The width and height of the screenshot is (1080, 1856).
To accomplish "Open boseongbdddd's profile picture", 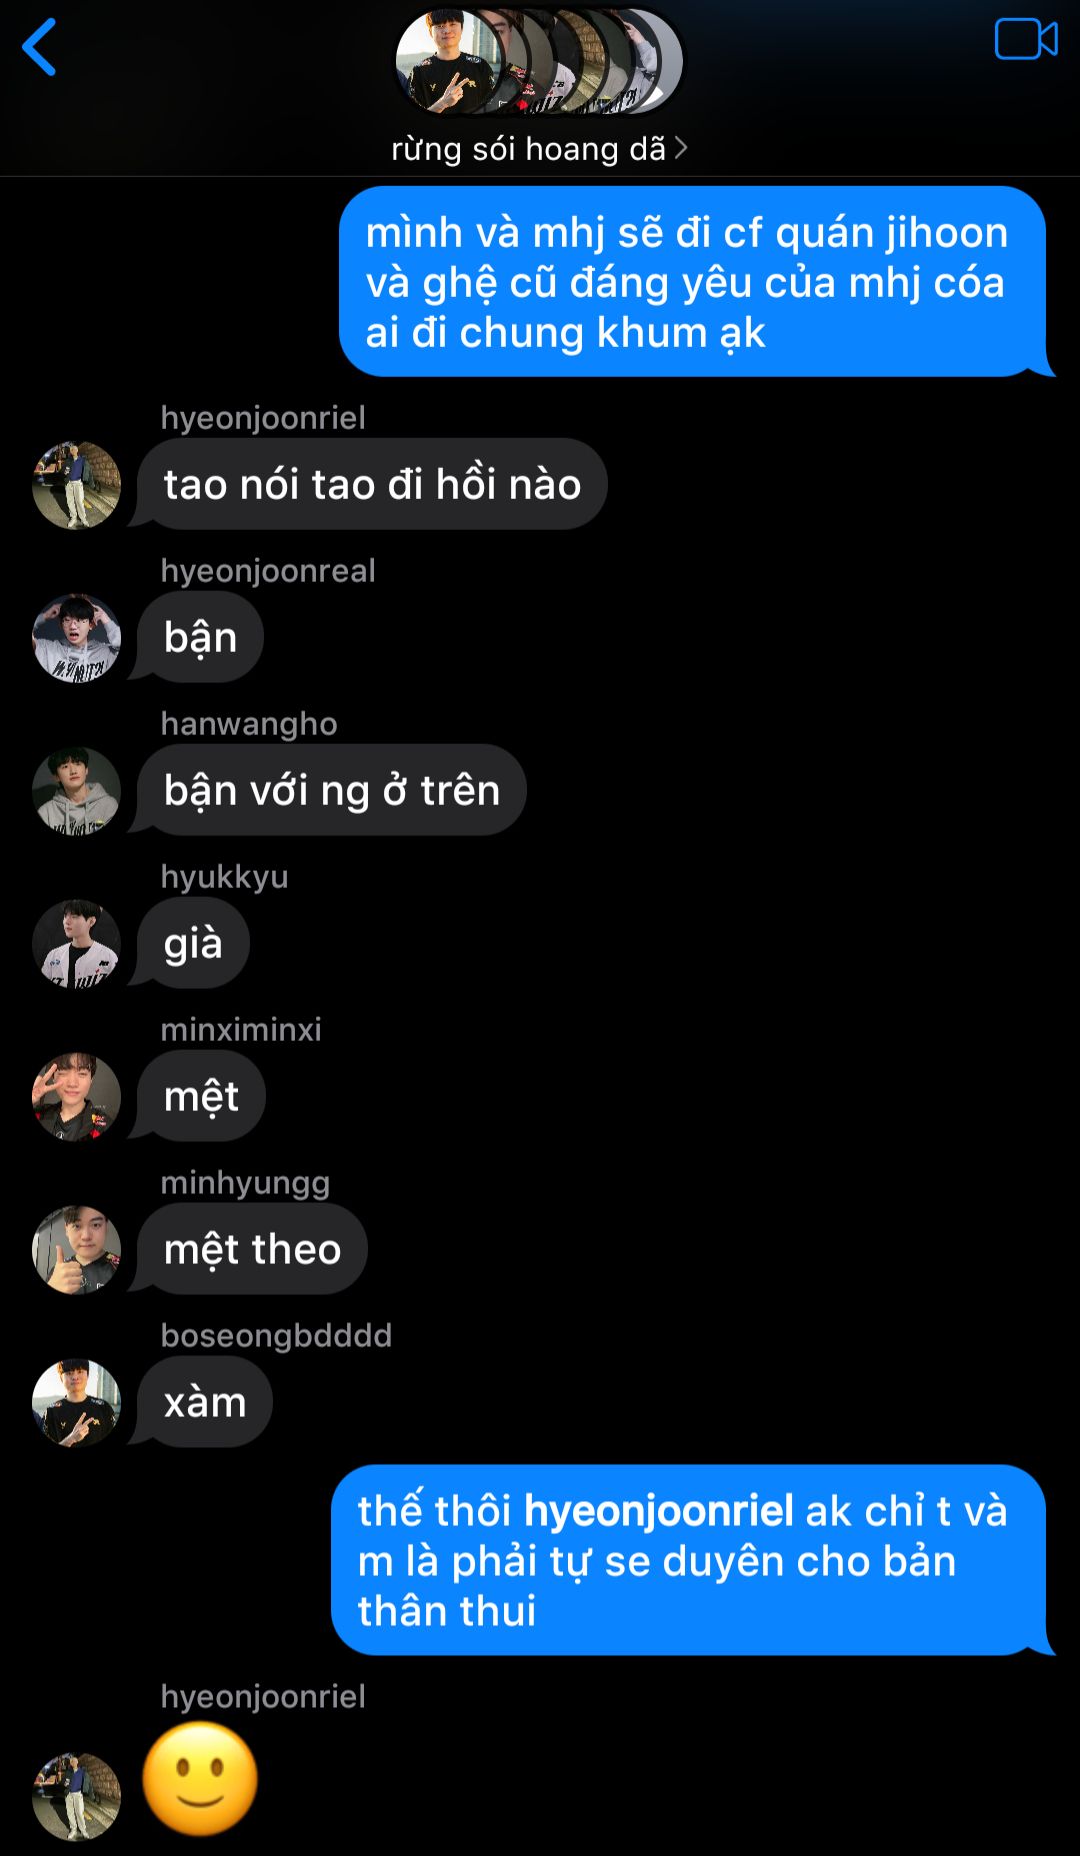I will [77, 1403].
